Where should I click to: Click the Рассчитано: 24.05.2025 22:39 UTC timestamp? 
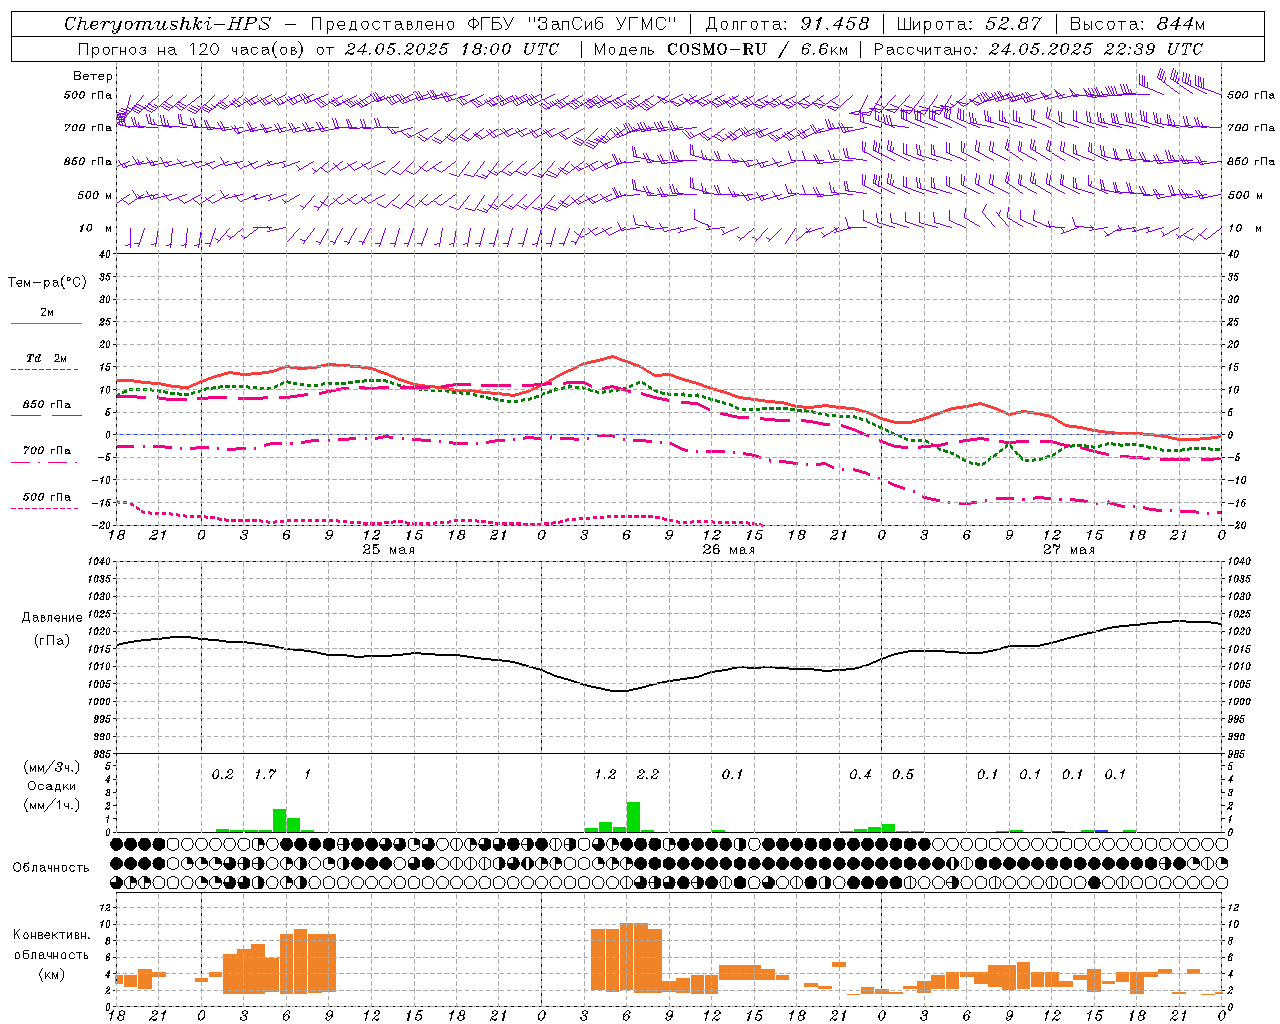(x=1038, y=49)
